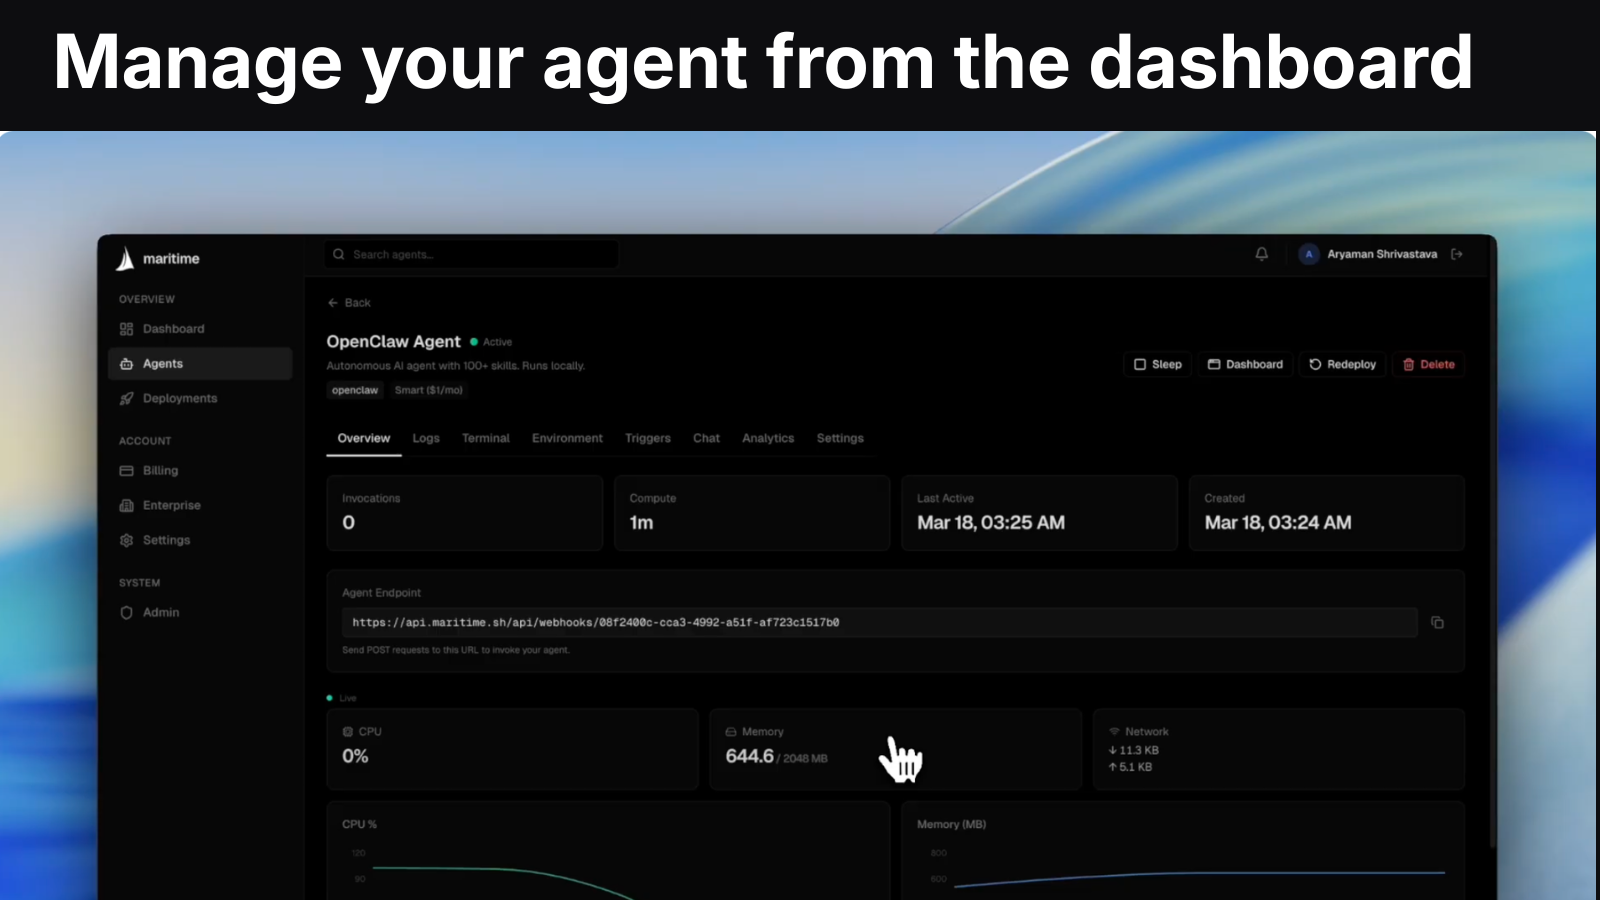1600x900 pixels.
Task: Click the openclaw tag
Action: point(354,390)
